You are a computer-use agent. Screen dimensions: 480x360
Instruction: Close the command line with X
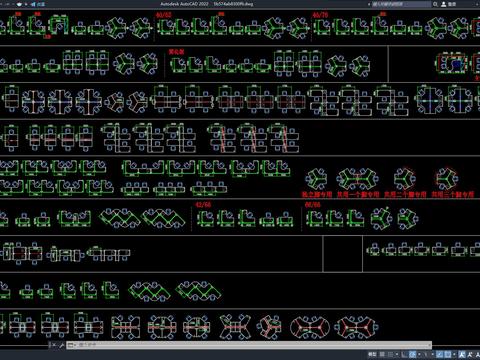[54, 345]
